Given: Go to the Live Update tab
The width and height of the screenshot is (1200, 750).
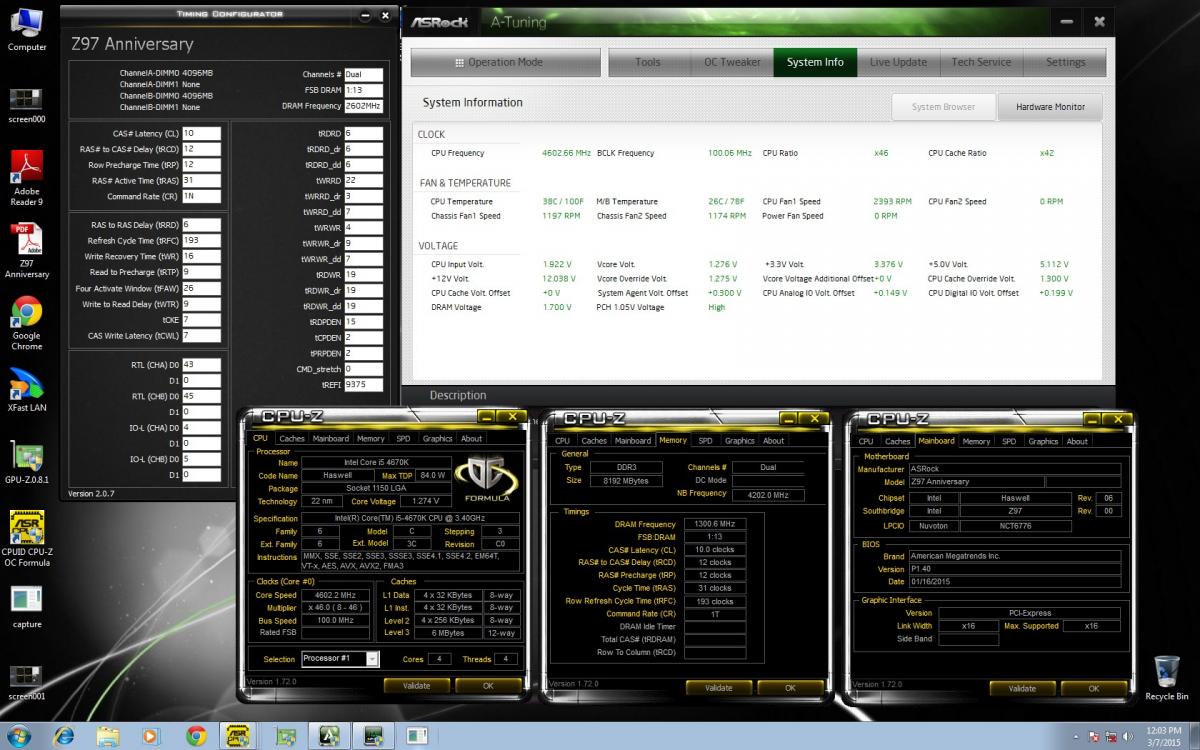Looking at the screenshot, I should 898,62.
